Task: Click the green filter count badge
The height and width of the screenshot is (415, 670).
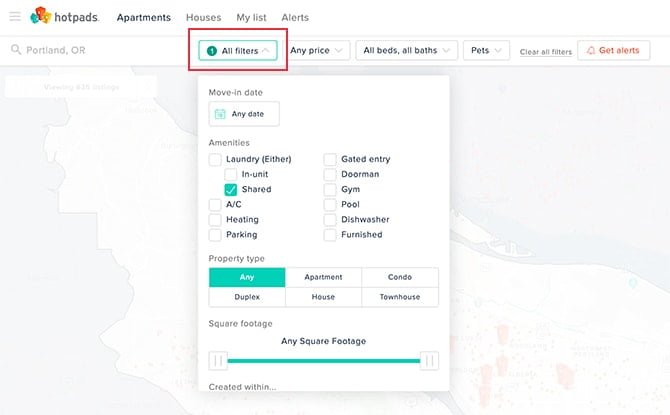Action: tap(212, 50)
